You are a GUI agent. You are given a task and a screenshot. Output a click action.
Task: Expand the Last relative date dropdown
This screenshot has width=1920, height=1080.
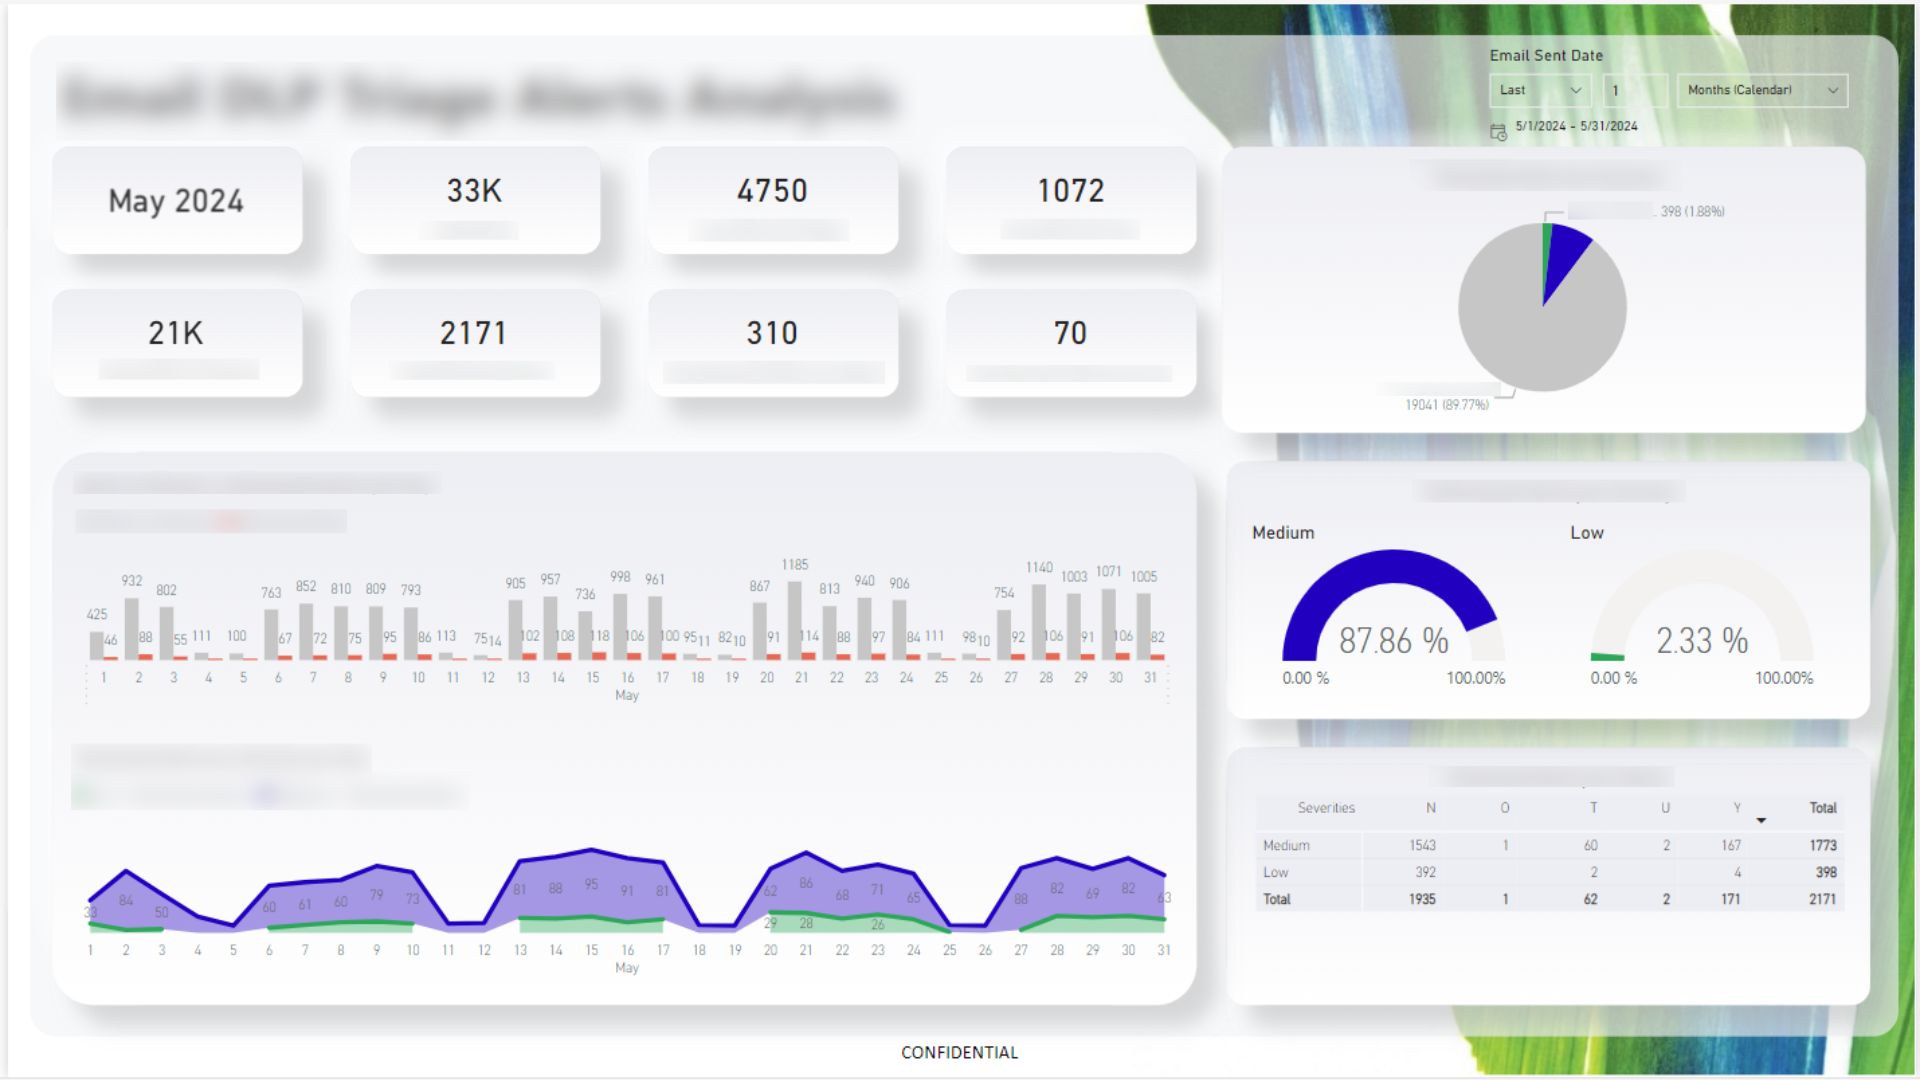tap(1541, 90)
